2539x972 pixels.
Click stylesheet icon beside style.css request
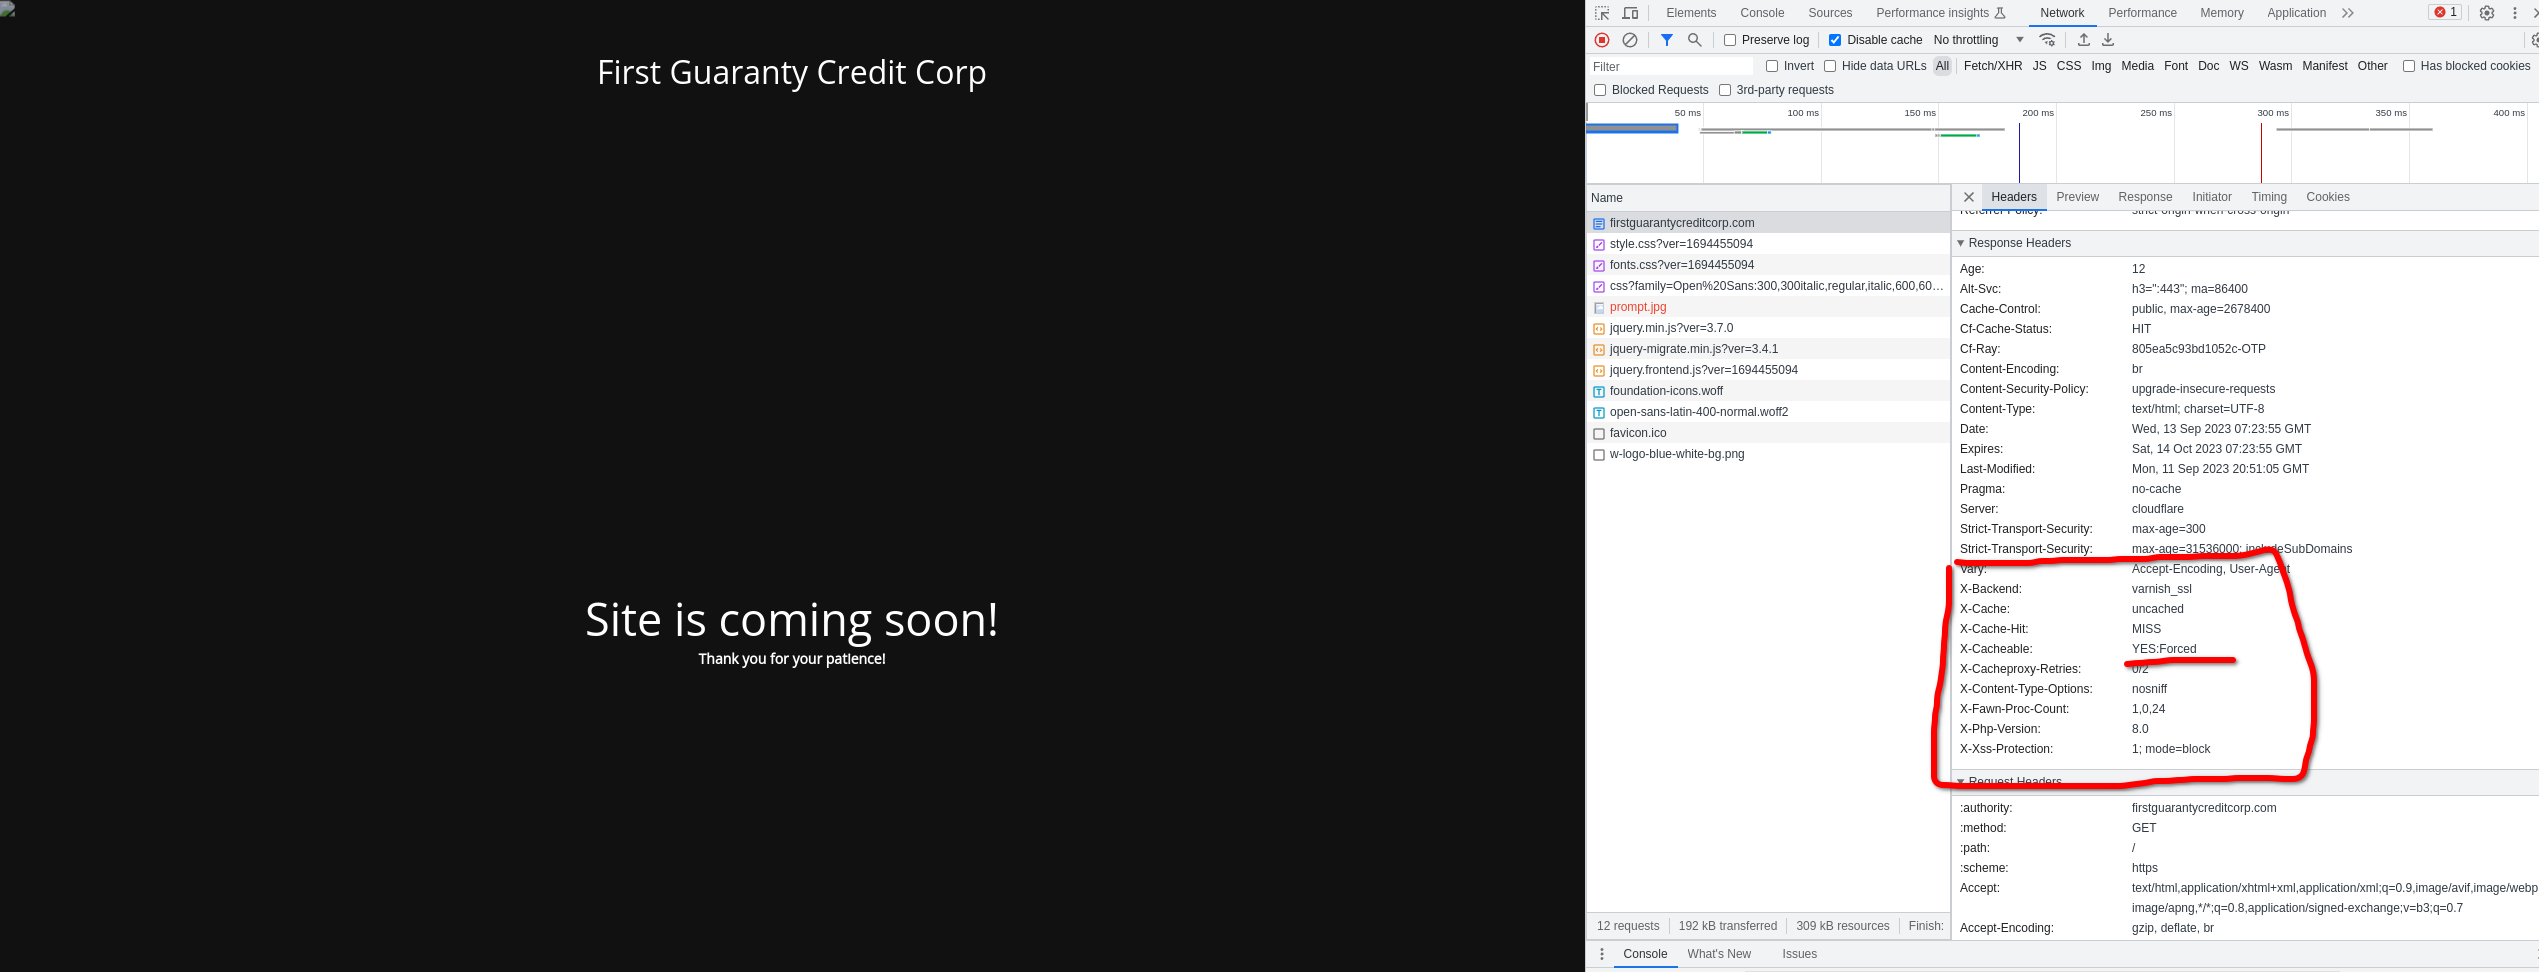tap(1599, 245)
